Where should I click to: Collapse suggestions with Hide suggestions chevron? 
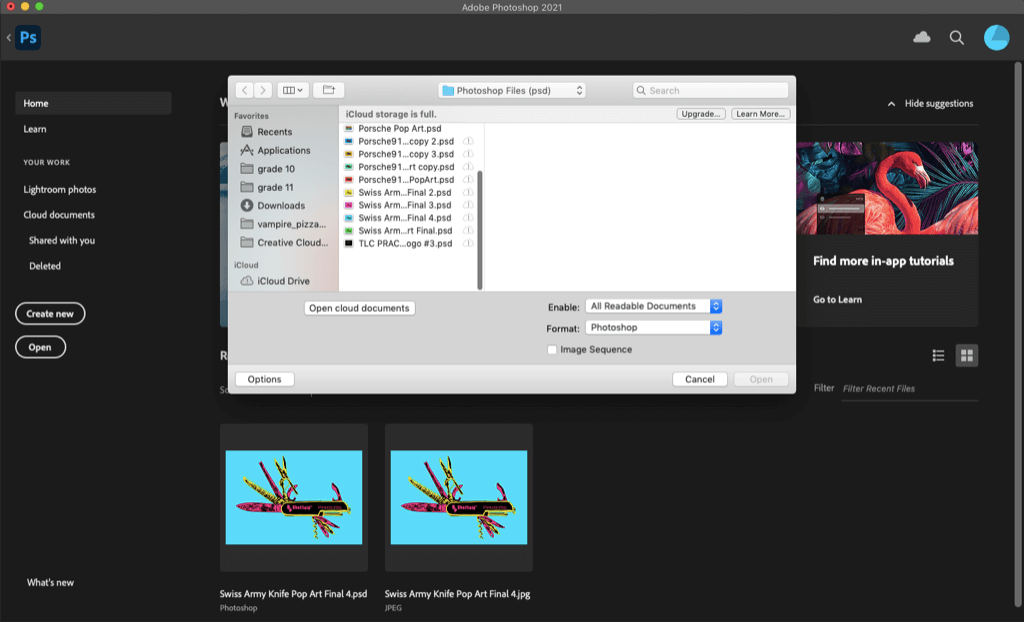(891, 104)
